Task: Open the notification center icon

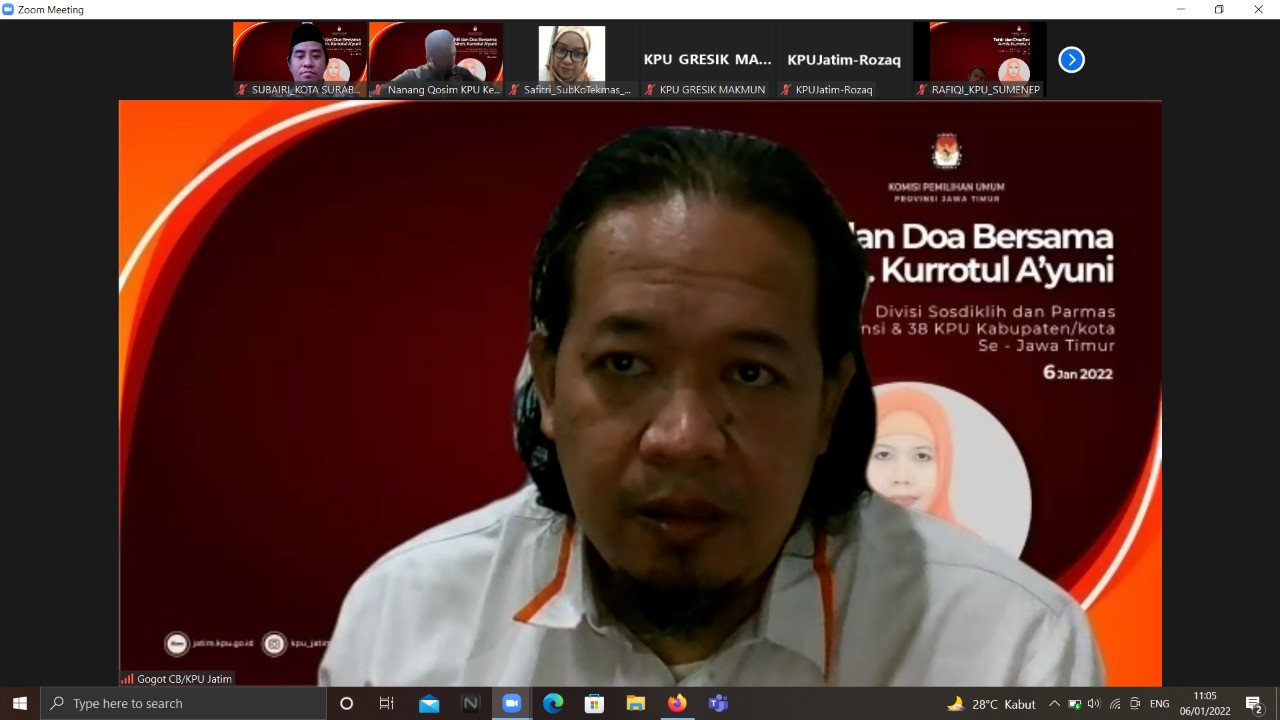Action: (x=1253, y=704)
